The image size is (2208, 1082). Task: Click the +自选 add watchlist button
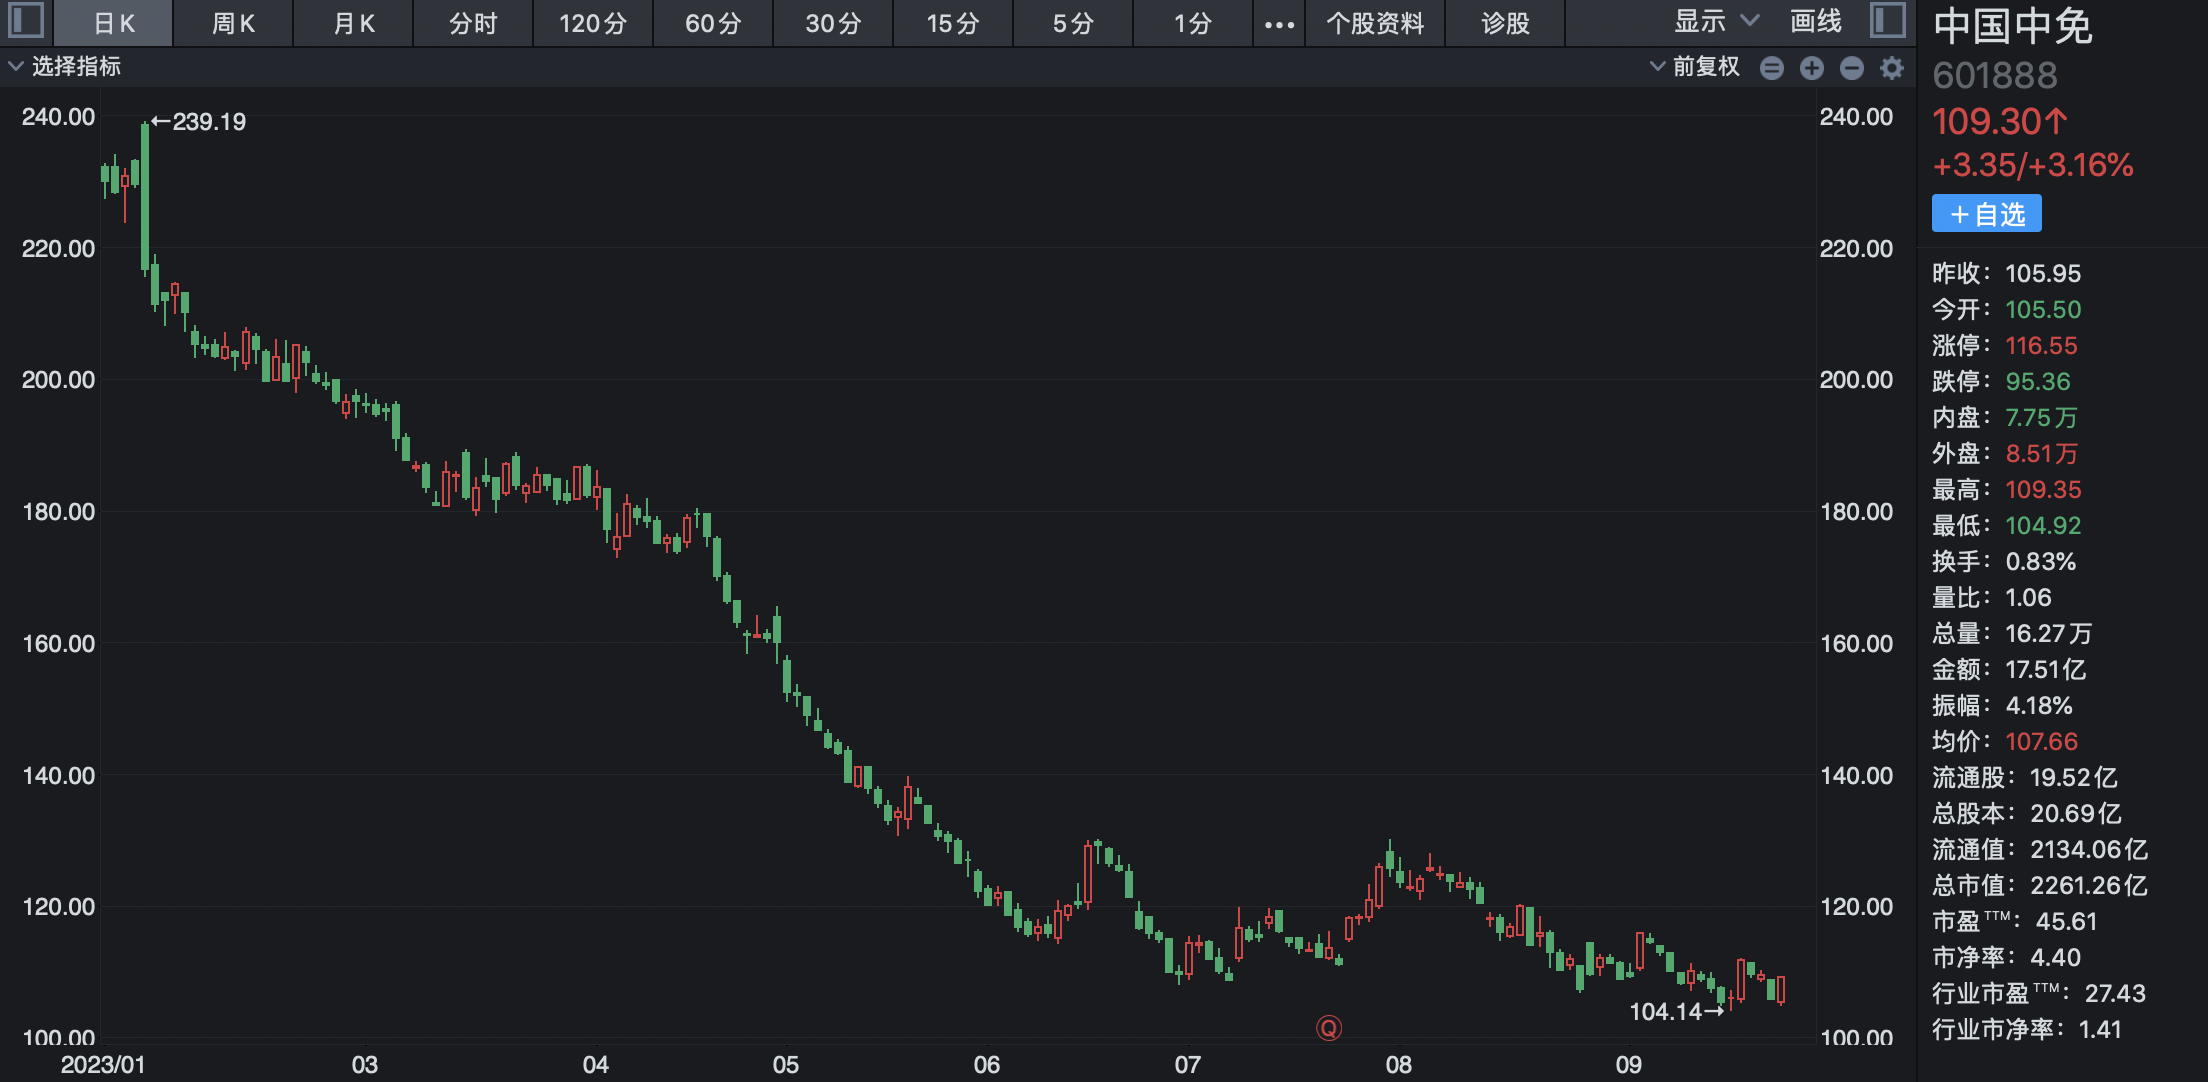(1986, 214)
